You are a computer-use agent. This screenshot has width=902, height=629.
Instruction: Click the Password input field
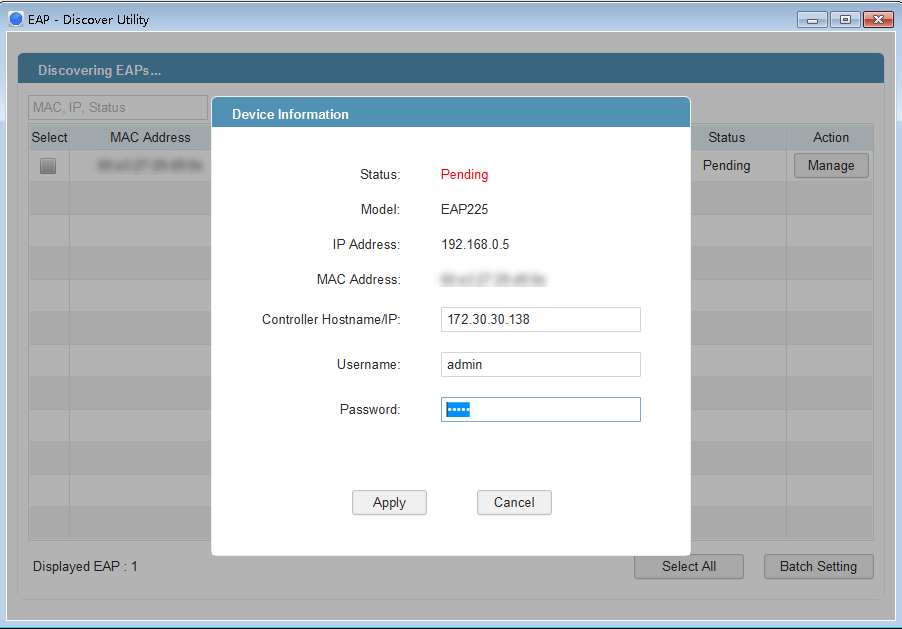pos(540,409)
